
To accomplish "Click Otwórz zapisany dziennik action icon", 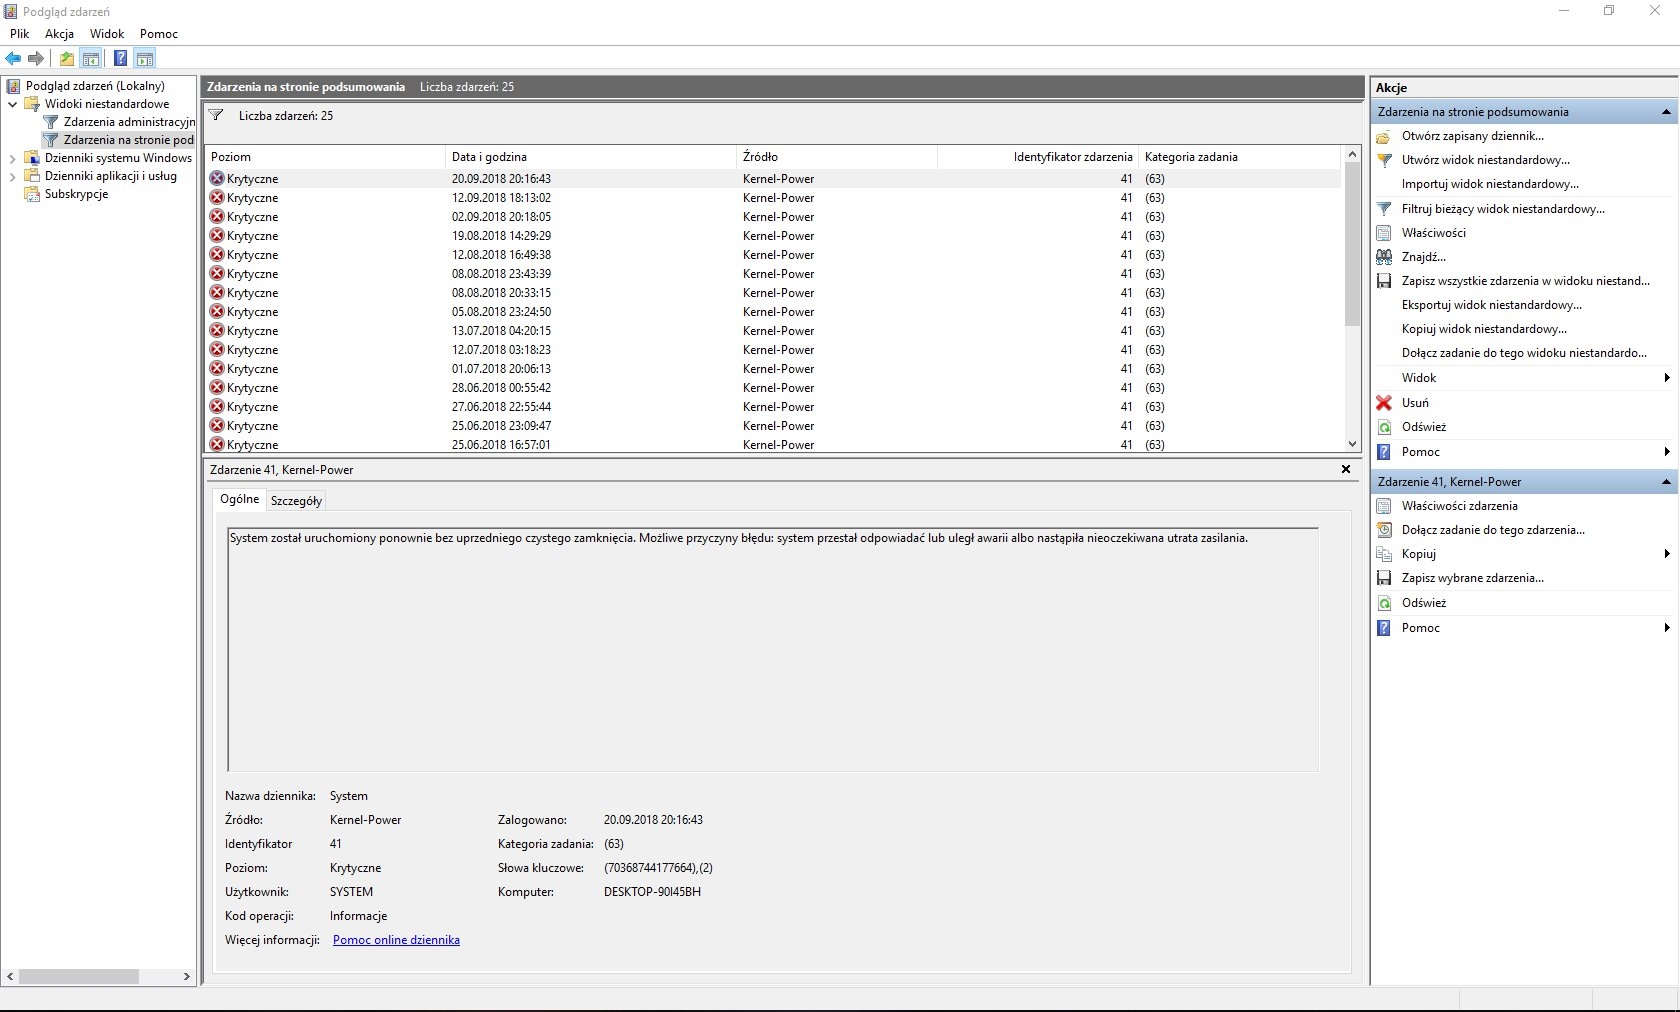I will pyautogui.click(x=1384, y=136).
